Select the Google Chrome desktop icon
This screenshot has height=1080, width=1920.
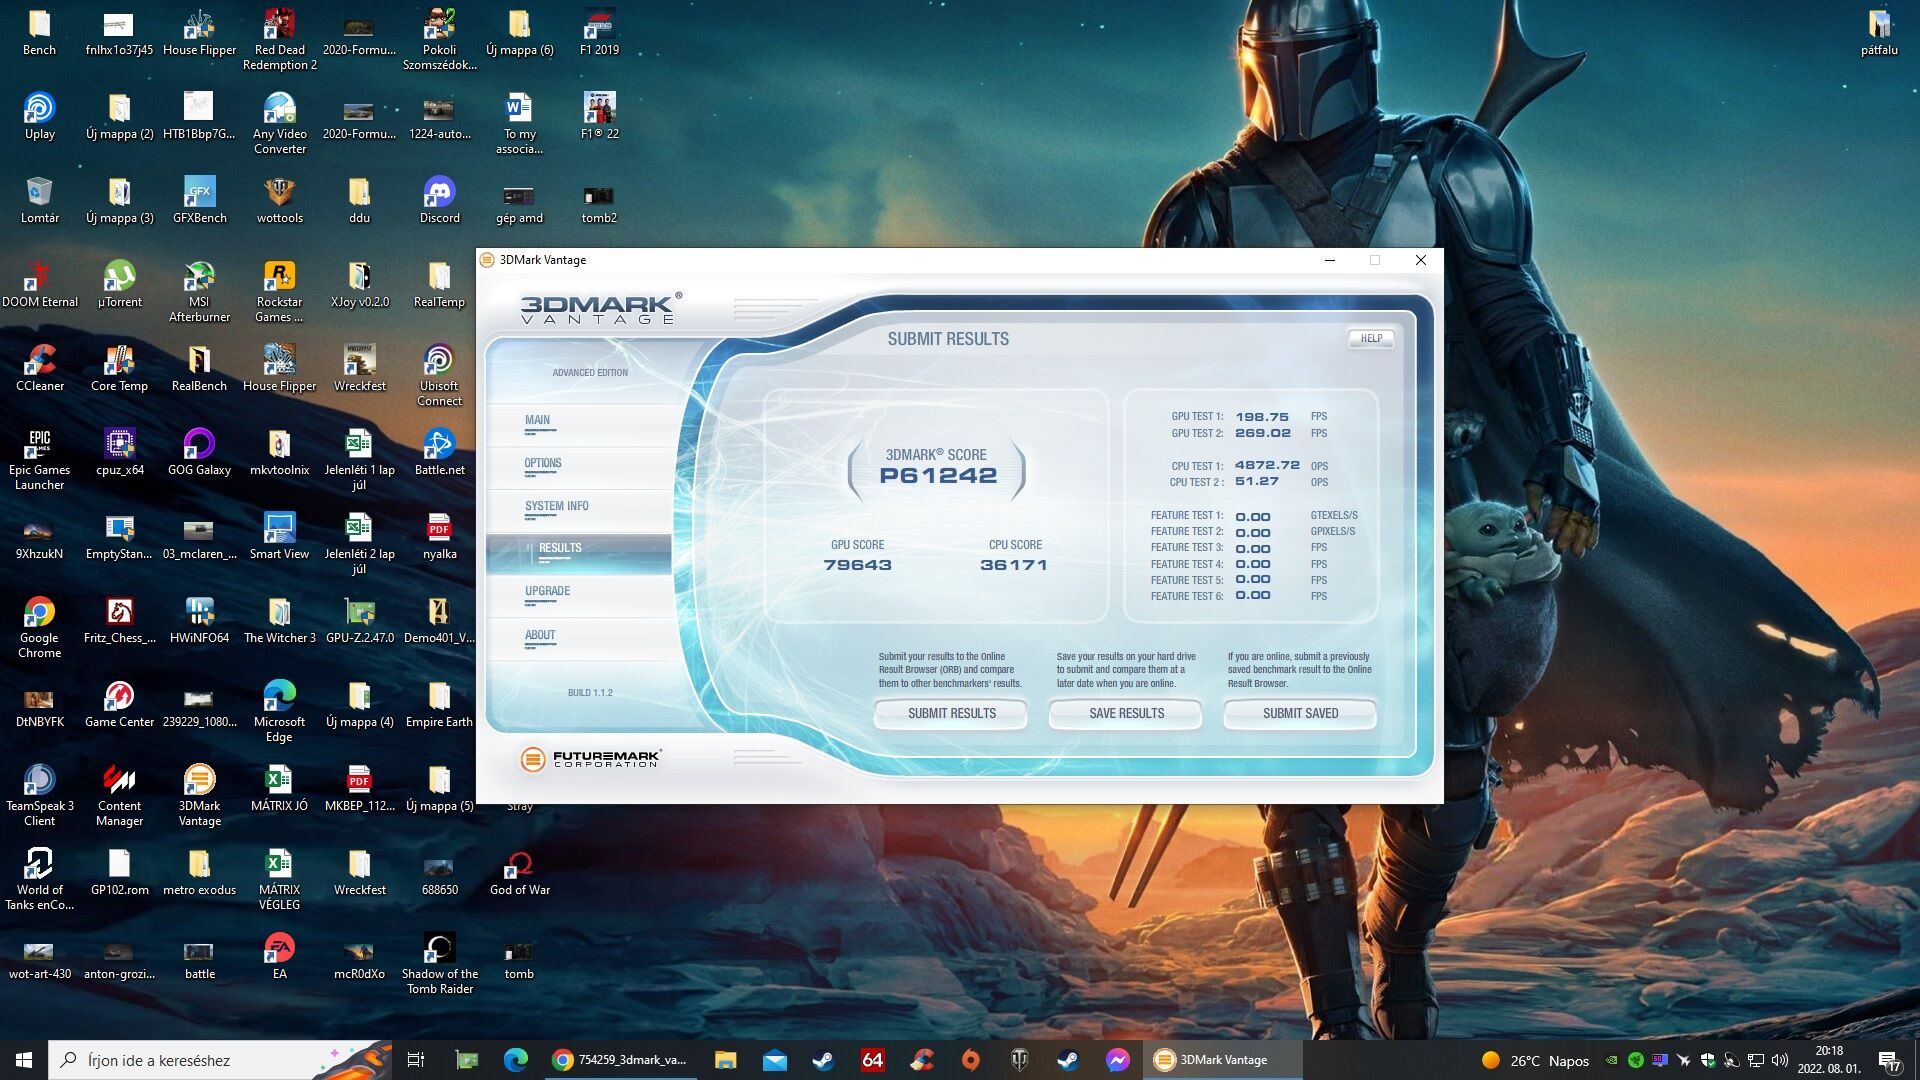pos(39,628)
